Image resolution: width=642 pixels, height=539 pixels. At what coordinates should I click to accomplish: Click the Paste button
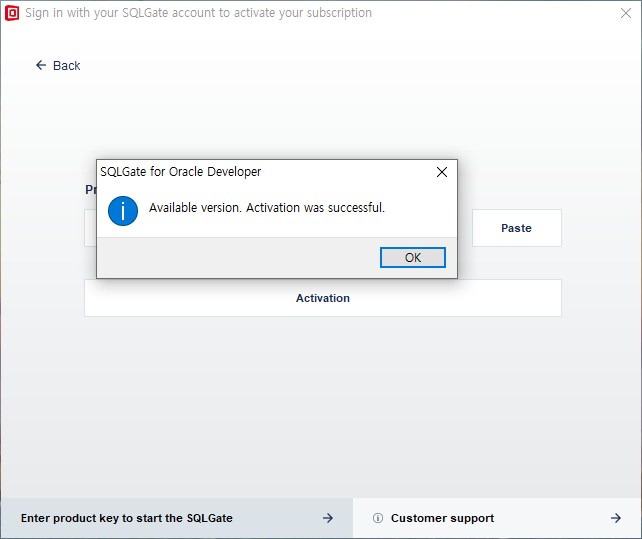pyautogui.click(x=517, y=228)
